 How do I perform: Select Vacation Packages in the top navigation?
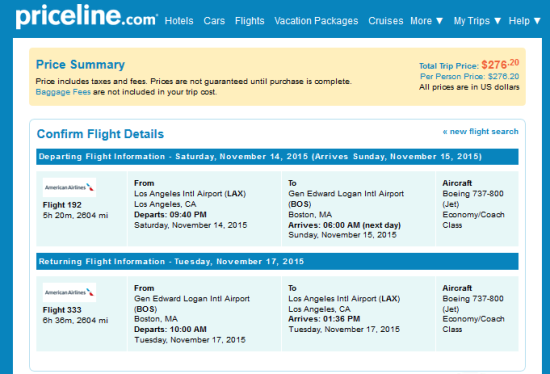pyautogui.click(x=316, y=21)
